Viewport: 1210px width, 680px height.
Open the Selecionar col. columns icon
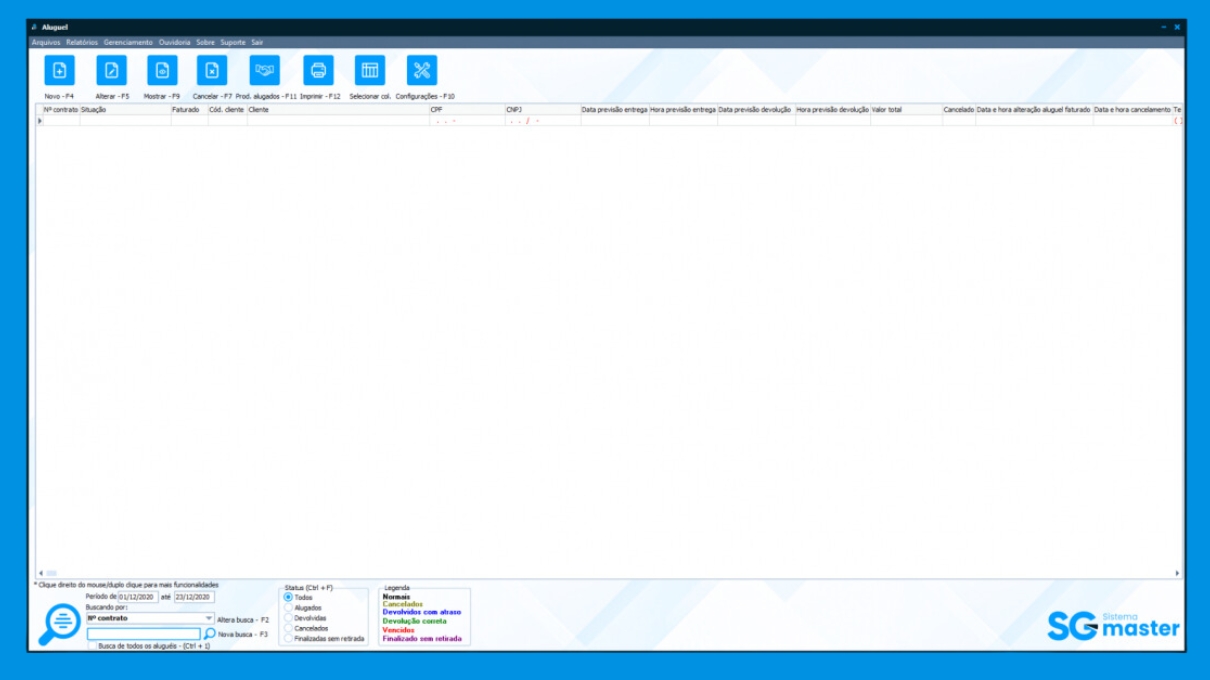coord(370,70)
